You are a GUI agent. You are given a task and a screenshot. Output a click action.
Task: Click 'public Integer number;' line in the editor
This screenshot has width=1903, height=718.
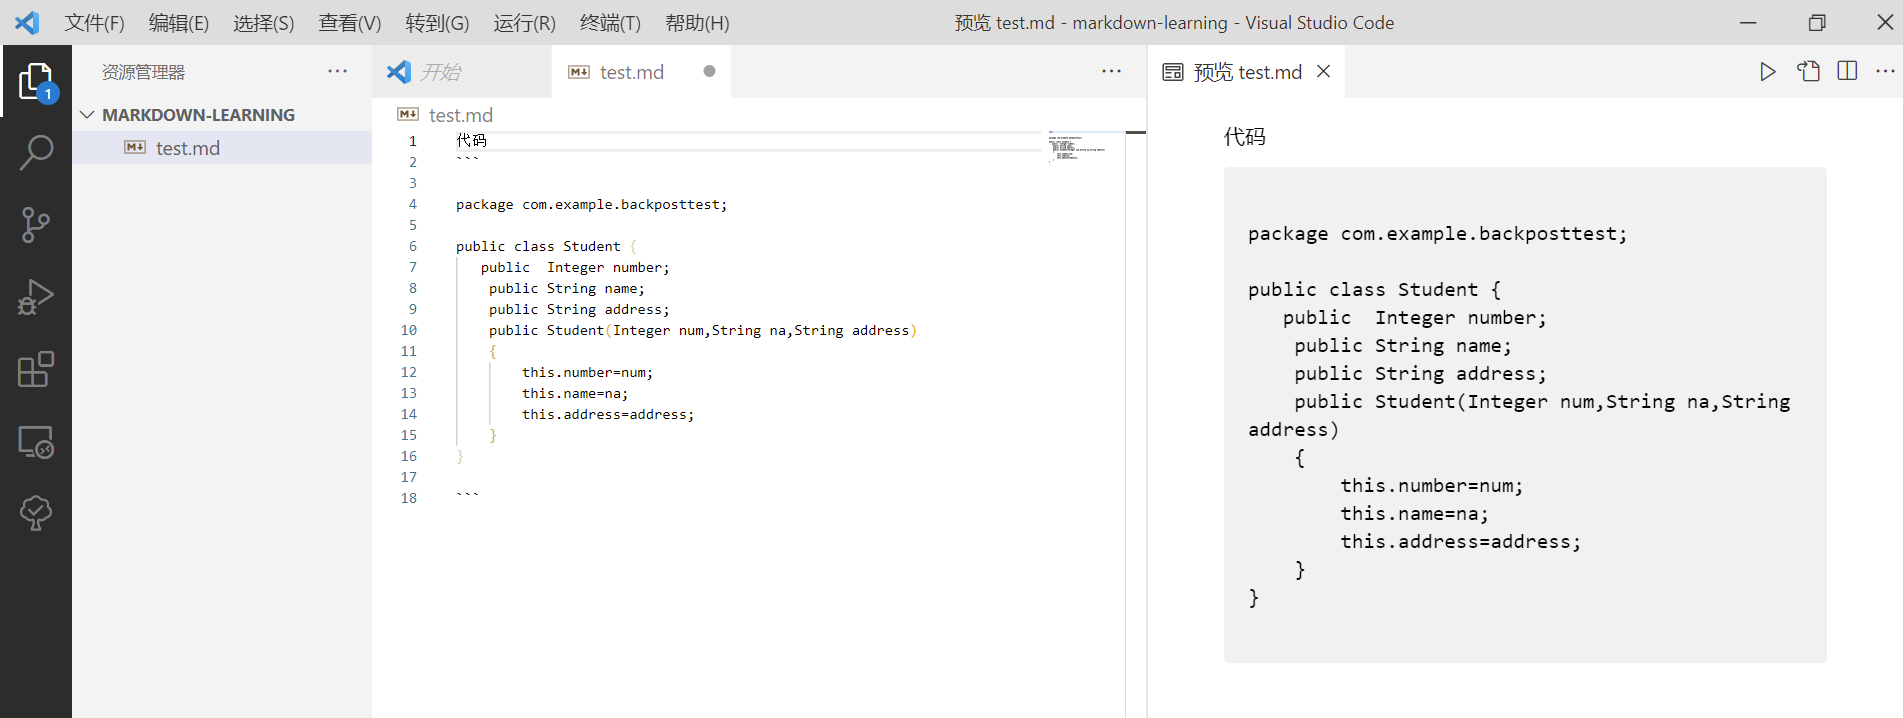point(575,267)
